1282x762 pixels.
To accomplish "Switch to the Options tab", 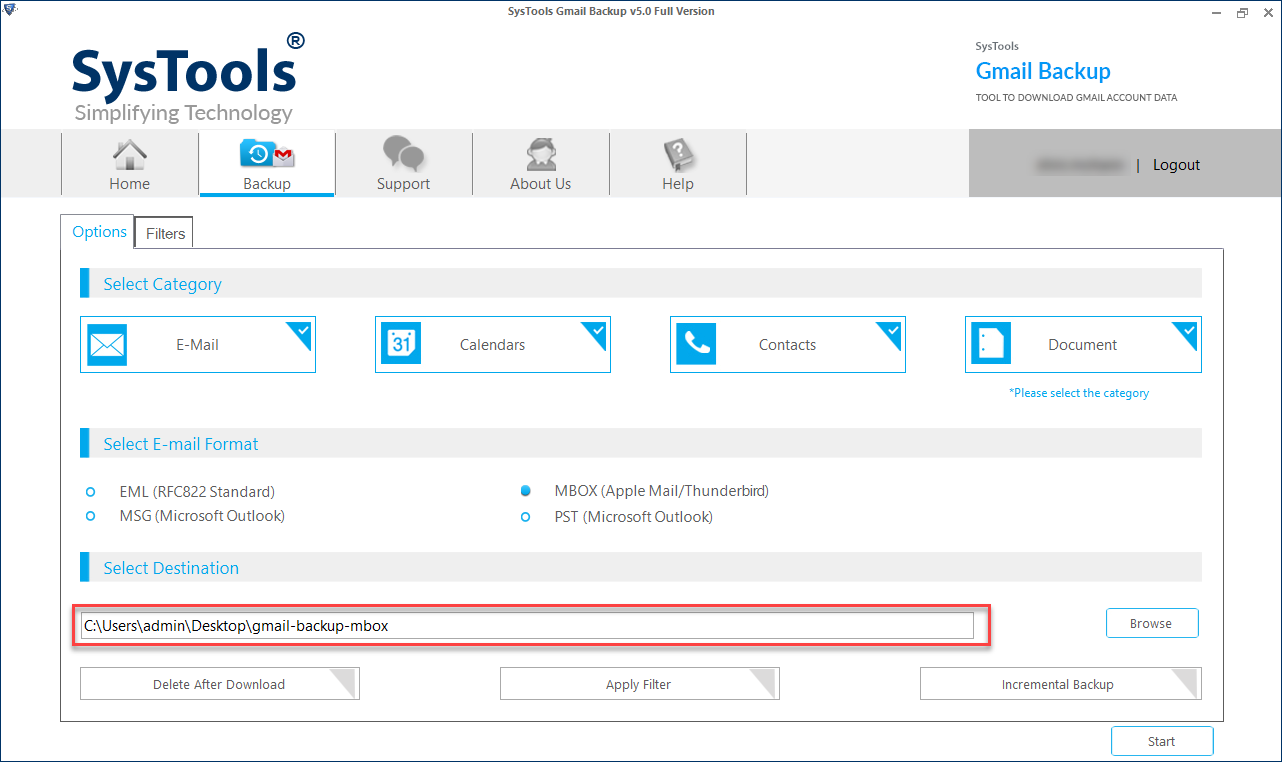I will point(99,231).
